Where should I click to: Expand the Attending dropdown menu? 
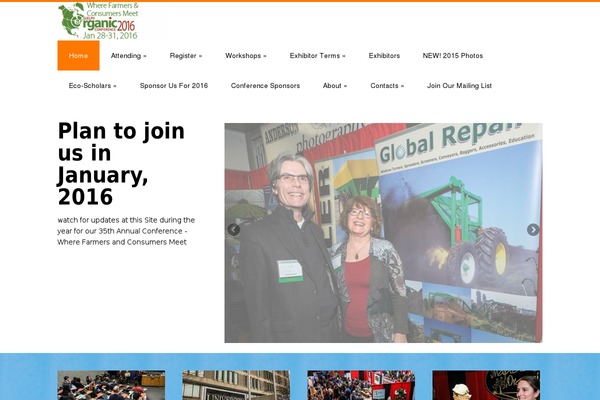(129, 56)
